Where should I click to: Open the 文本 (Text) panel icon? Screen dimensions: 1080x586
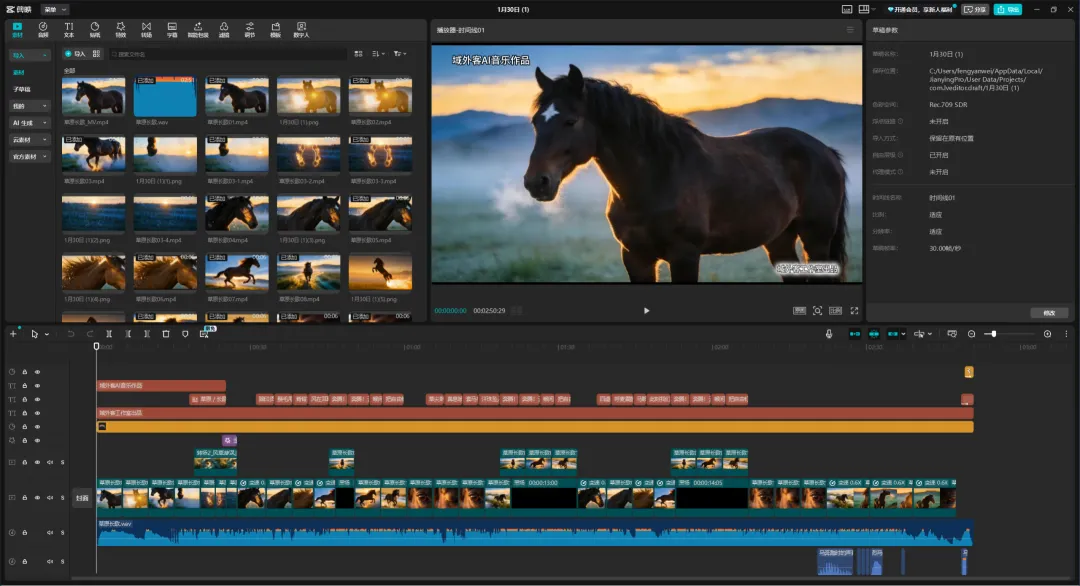tap(69, 29)
